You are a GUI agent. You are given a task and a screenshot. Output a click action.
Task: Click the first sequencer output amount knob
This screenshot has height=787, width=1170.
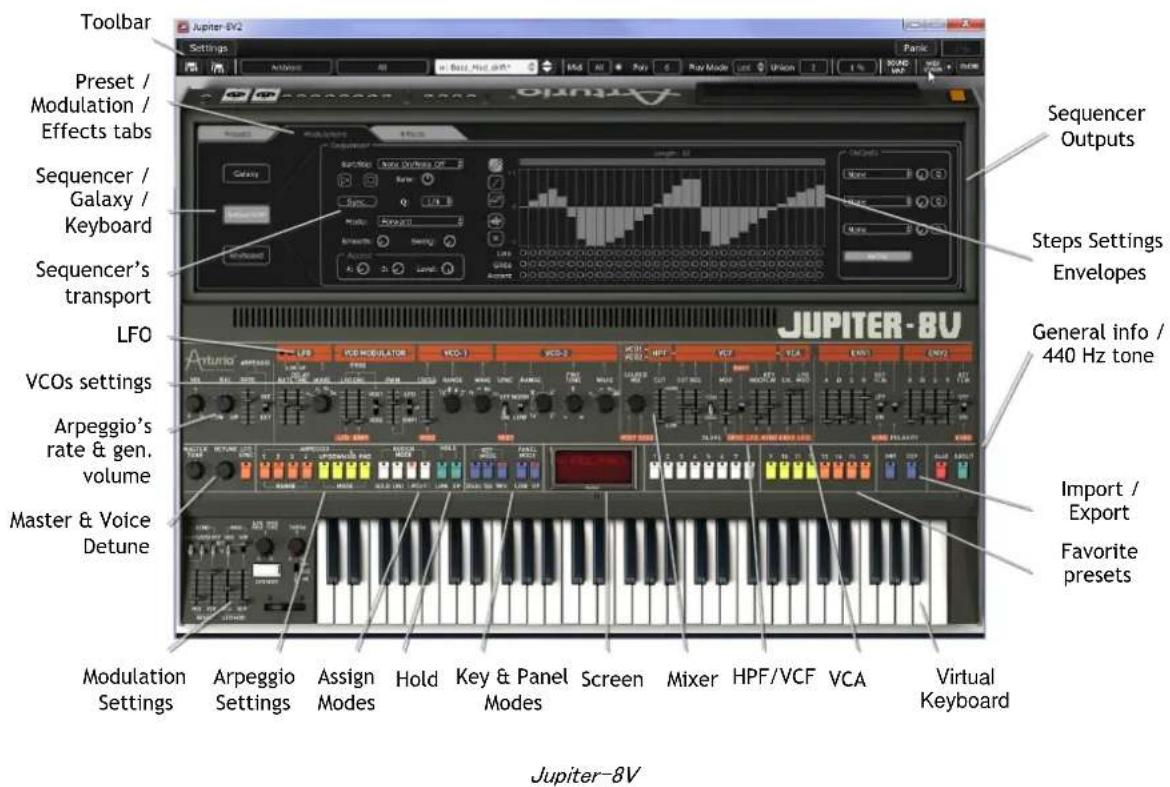click(922, 174)
